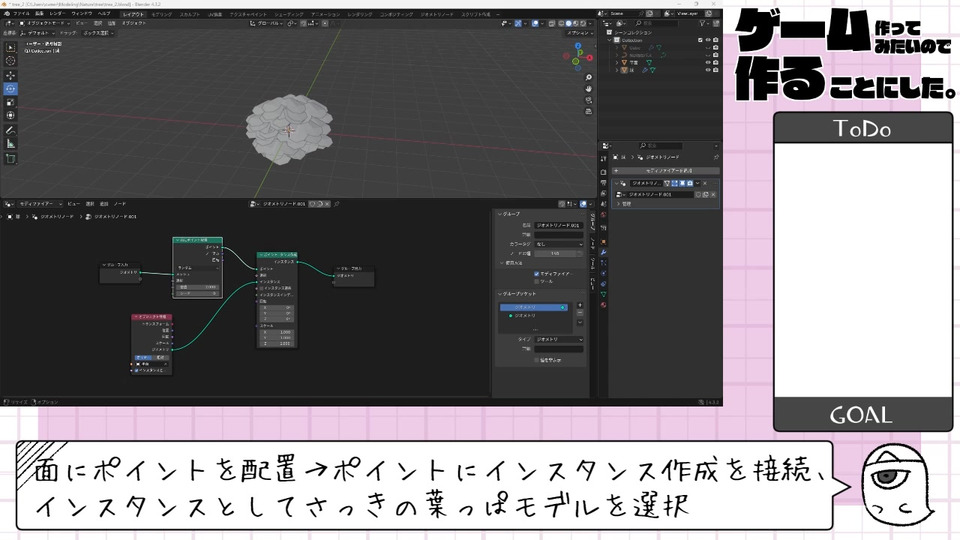960x540 pixels.
Task: Open the Edit menu
Action: (x=39, y=13)
